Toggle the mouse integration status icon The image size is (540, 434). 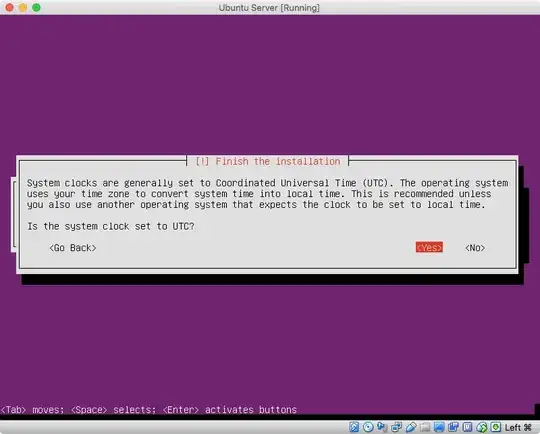point(482,427)
